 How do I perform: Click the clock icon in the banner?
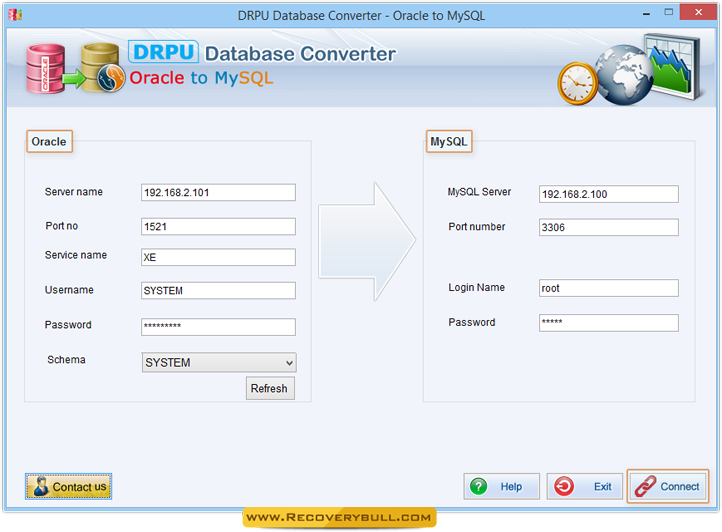coord(577,84)
